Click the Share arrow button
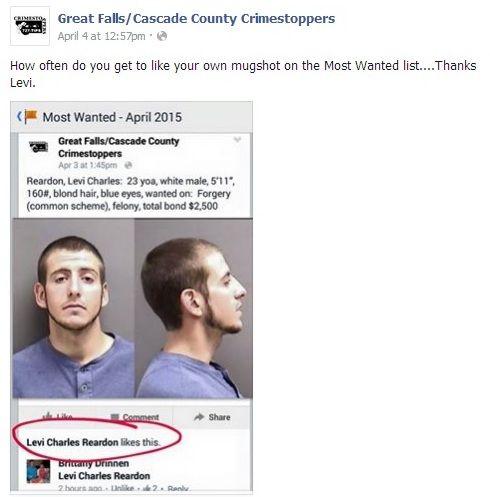 (212, 417)
